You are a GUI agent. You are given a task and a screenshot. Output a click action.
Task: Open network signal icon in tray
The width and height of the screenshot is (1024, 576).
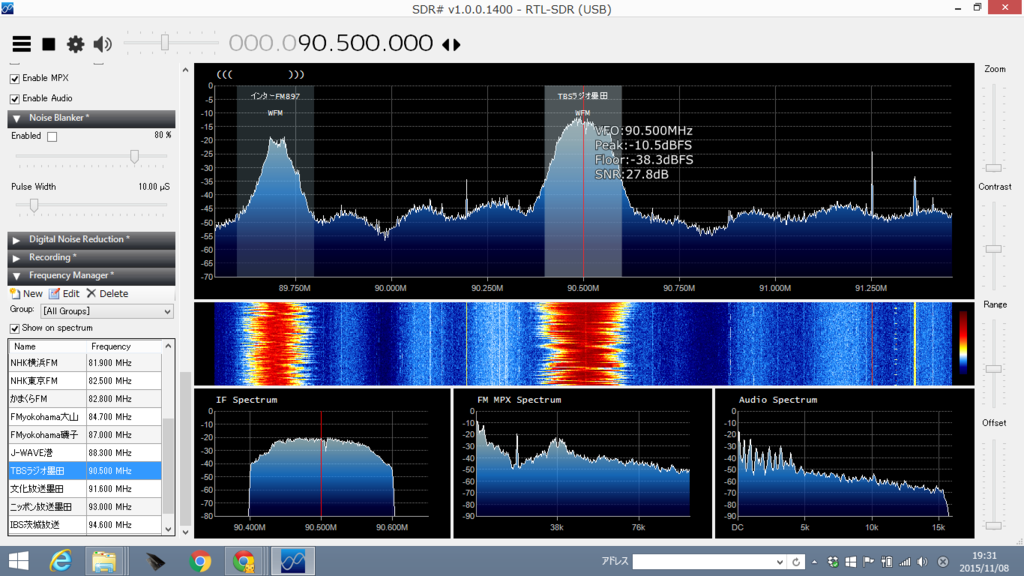(x=904, y=562)
